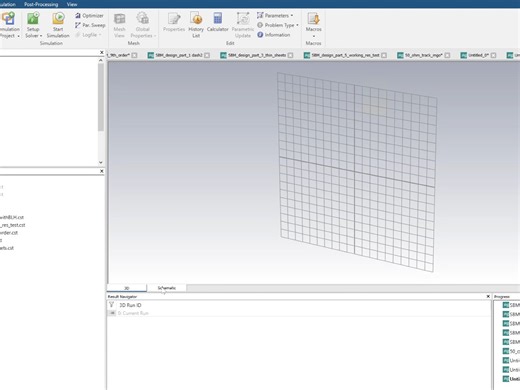This screenshot has width=520, height=390.
Task: Click the filter icon beside 3D Run ID
Action: click(111, 305)
